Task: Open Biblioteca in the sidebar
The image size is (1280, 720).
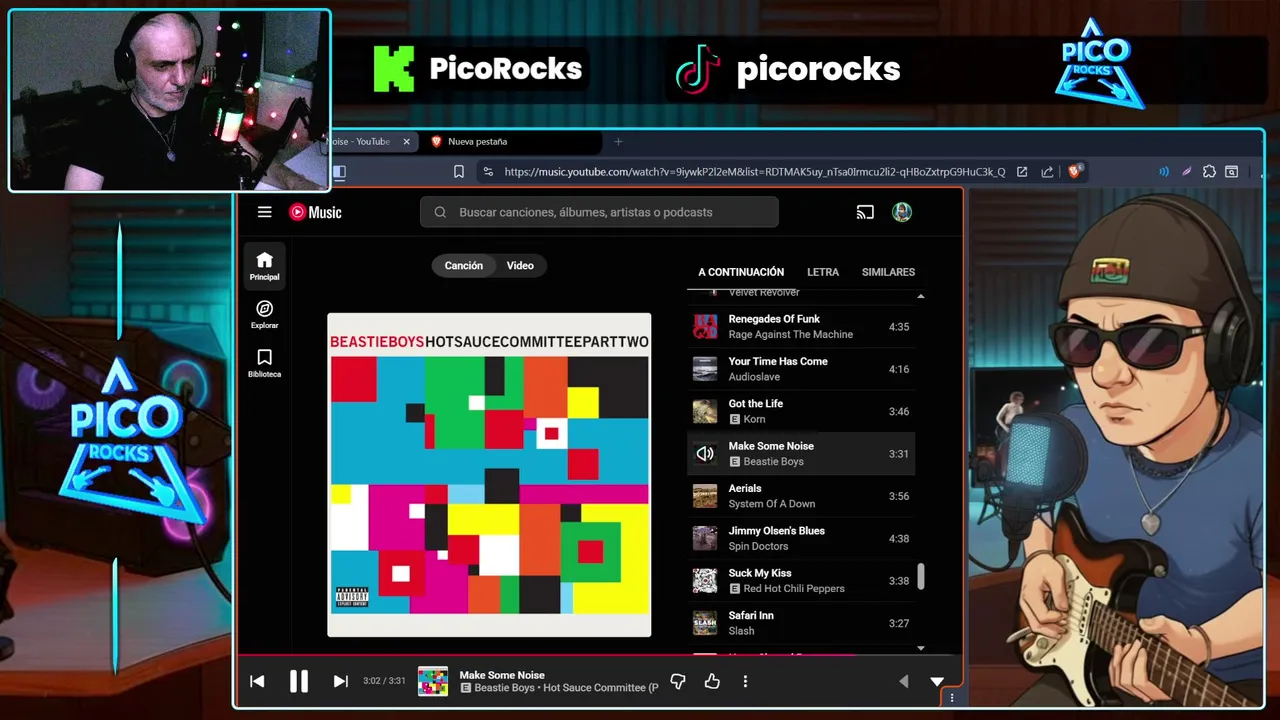Action: coord(264,363)
